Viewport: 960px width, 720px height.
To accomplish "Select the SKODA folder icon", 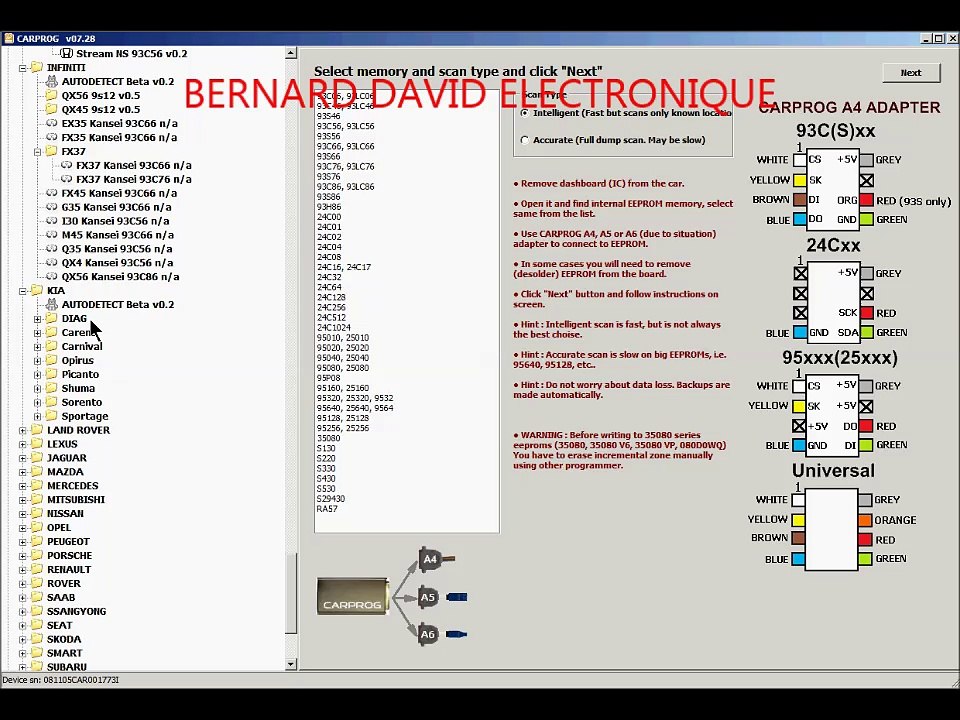I will [x=37, y=639].
